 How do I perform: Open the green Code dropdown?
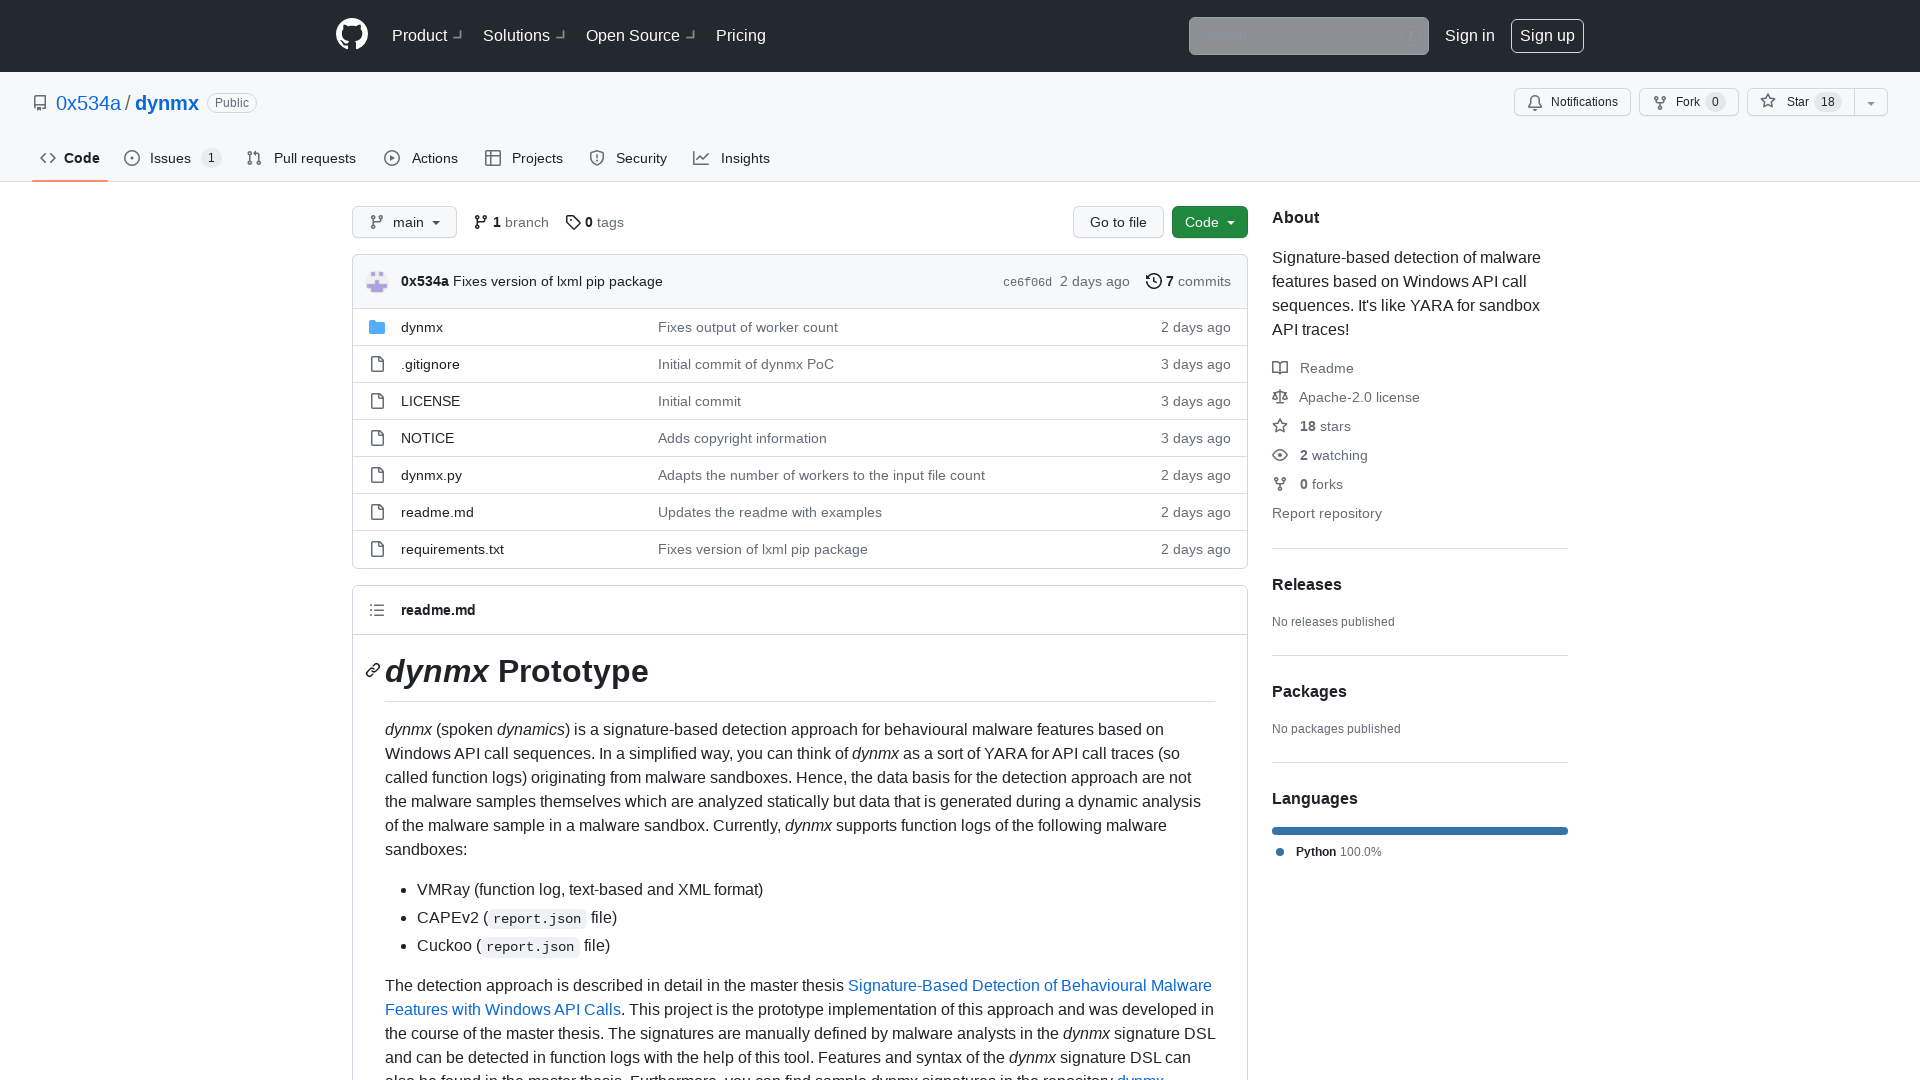click(x=1210, y=222)
